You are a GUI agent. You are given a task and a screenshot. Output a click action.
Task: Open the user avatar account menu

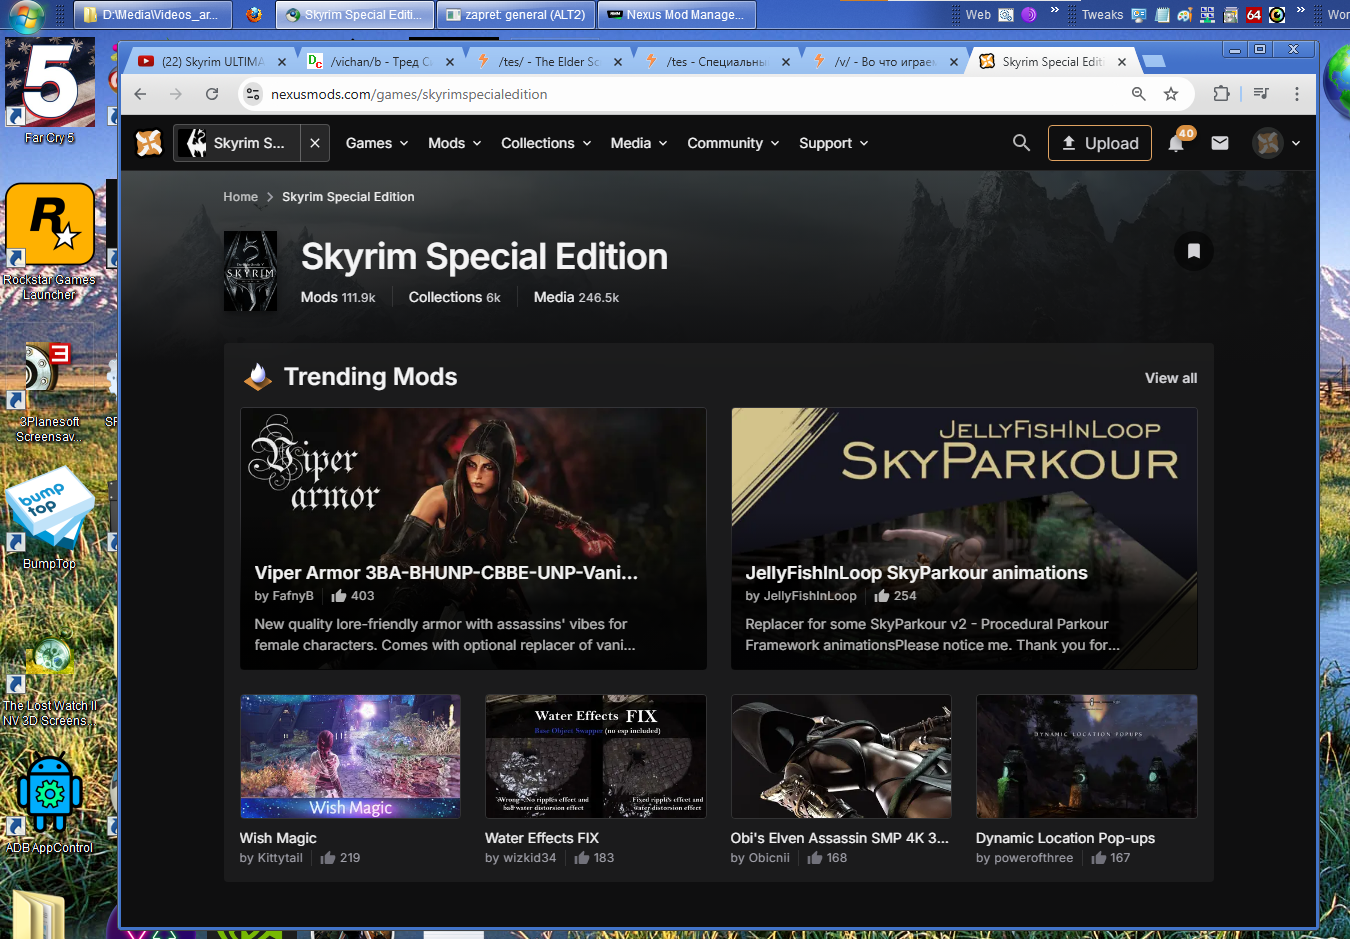click(1277, 143)
